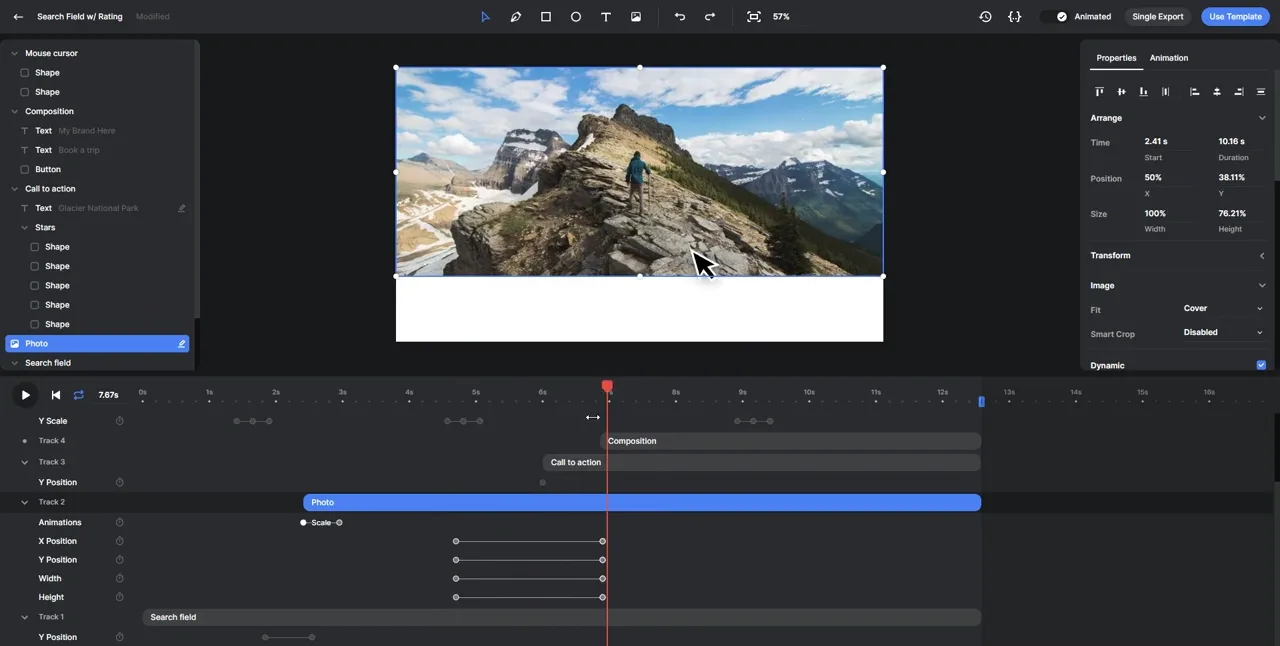Collapse the Arrange section

pos(1261,117)
